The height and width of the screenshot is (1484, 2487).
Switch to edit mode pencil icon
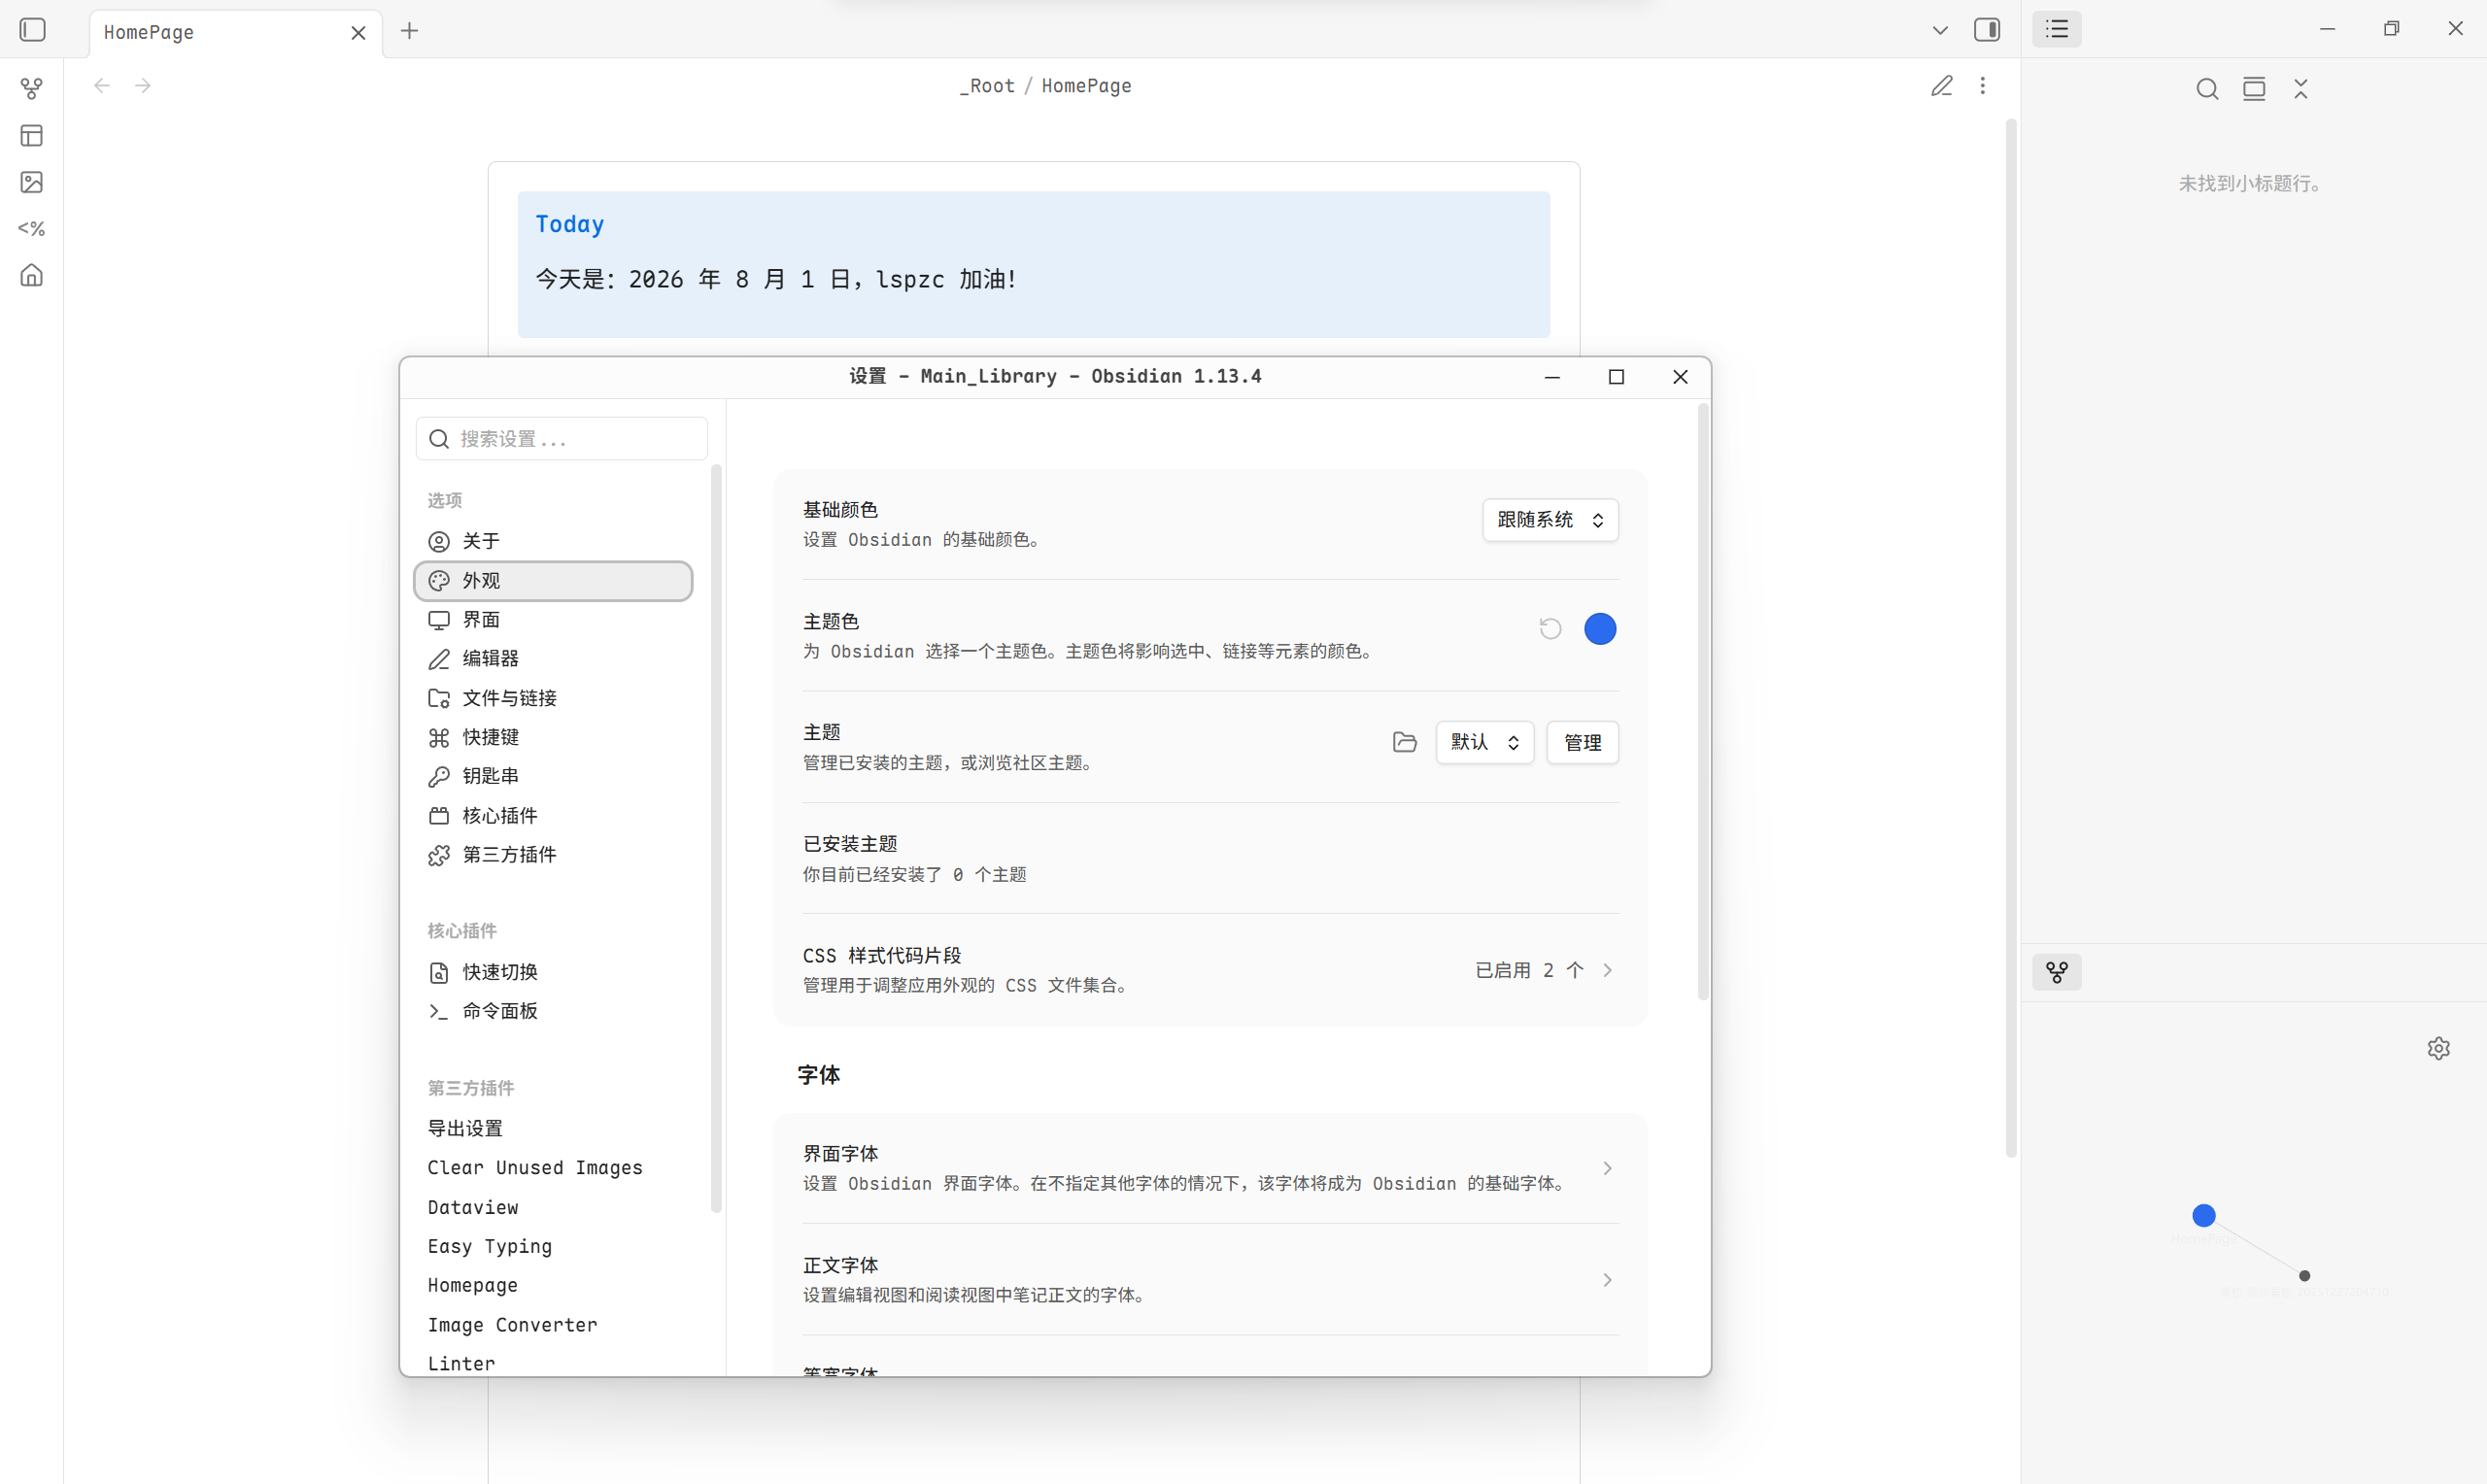tap(1941, 86)
